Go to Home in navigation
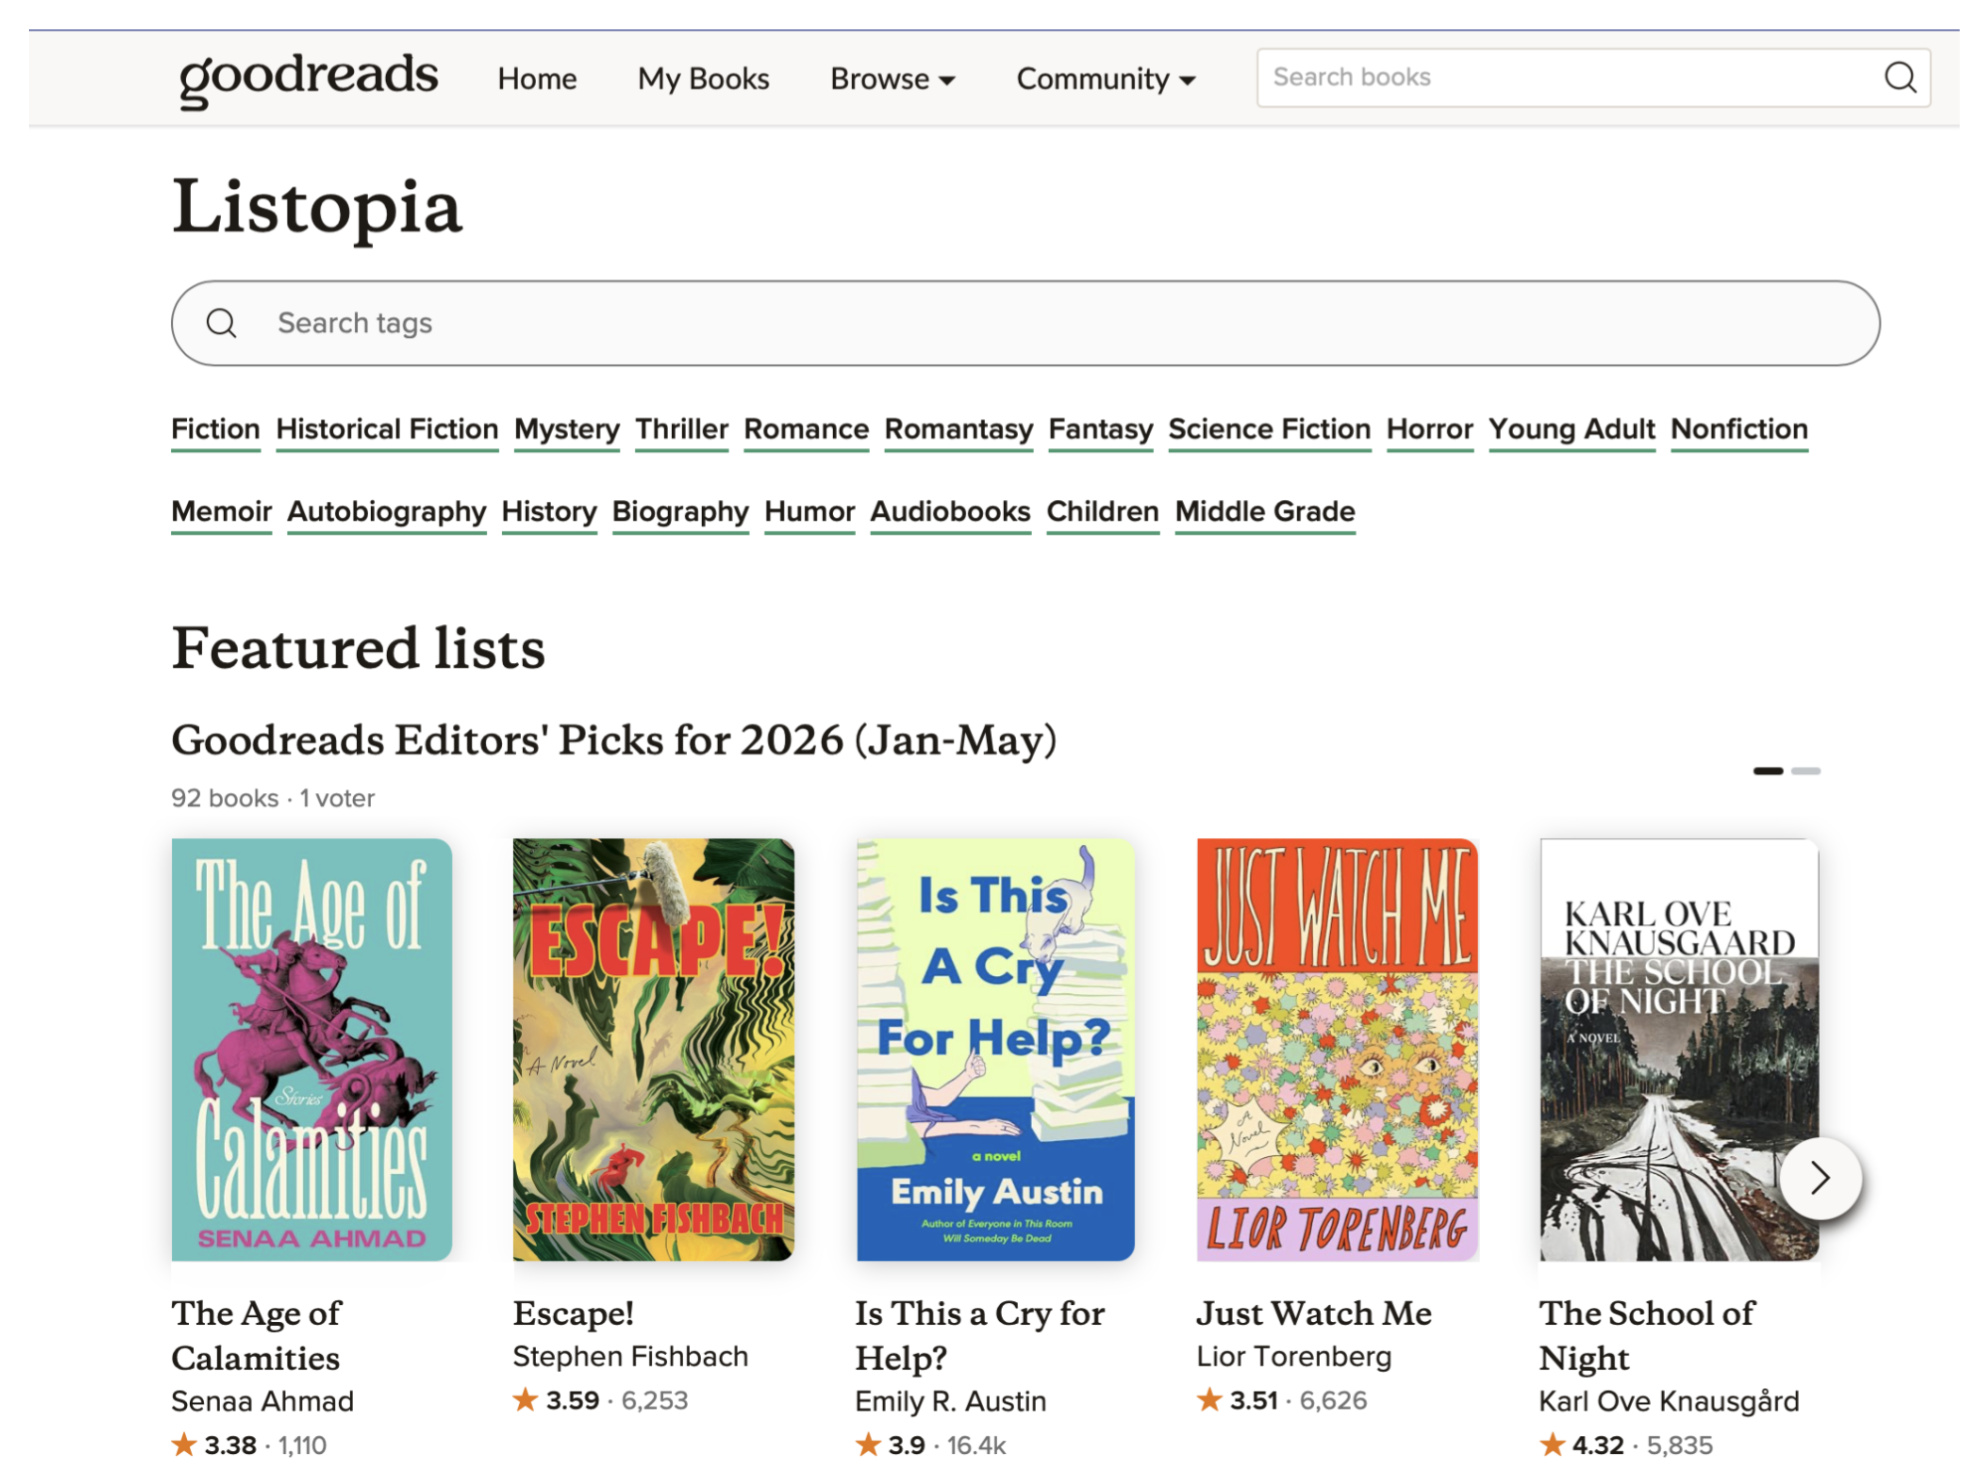The height and width of the screenshot is (1476, 1982). point(537,78)
